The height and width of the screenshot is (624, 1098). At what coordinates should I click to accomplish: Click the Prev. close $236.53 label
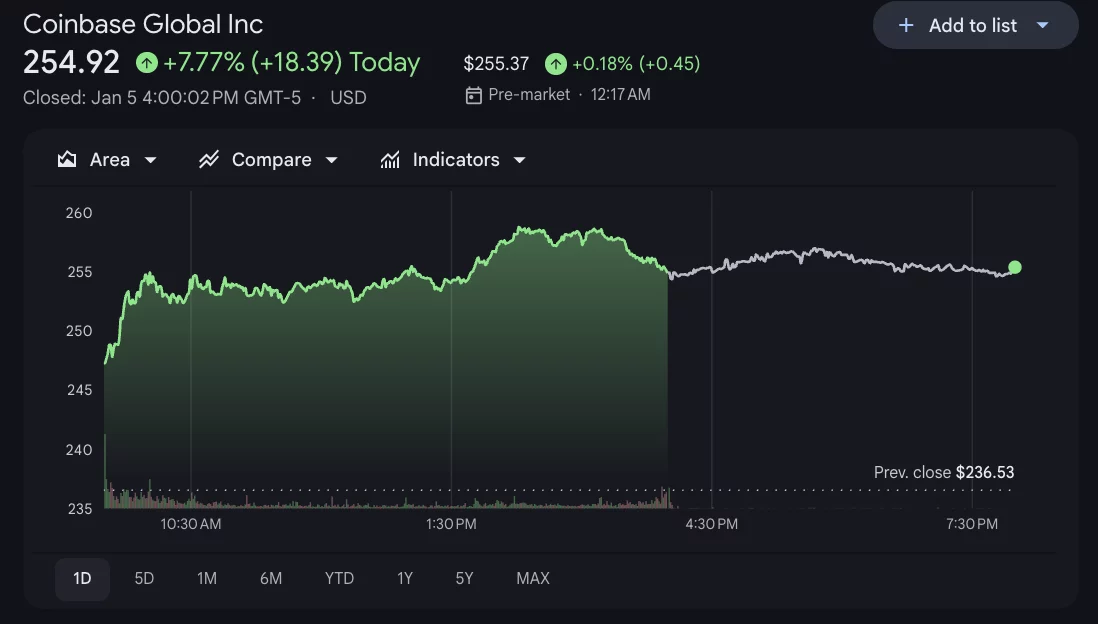pos(943,472)
